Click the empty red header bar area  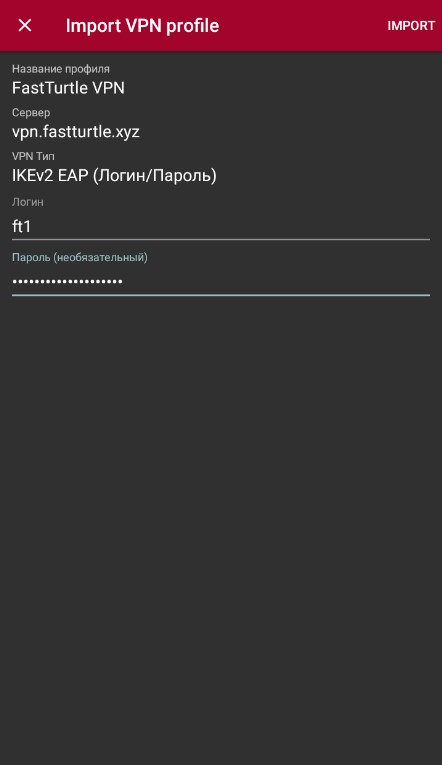302,26
